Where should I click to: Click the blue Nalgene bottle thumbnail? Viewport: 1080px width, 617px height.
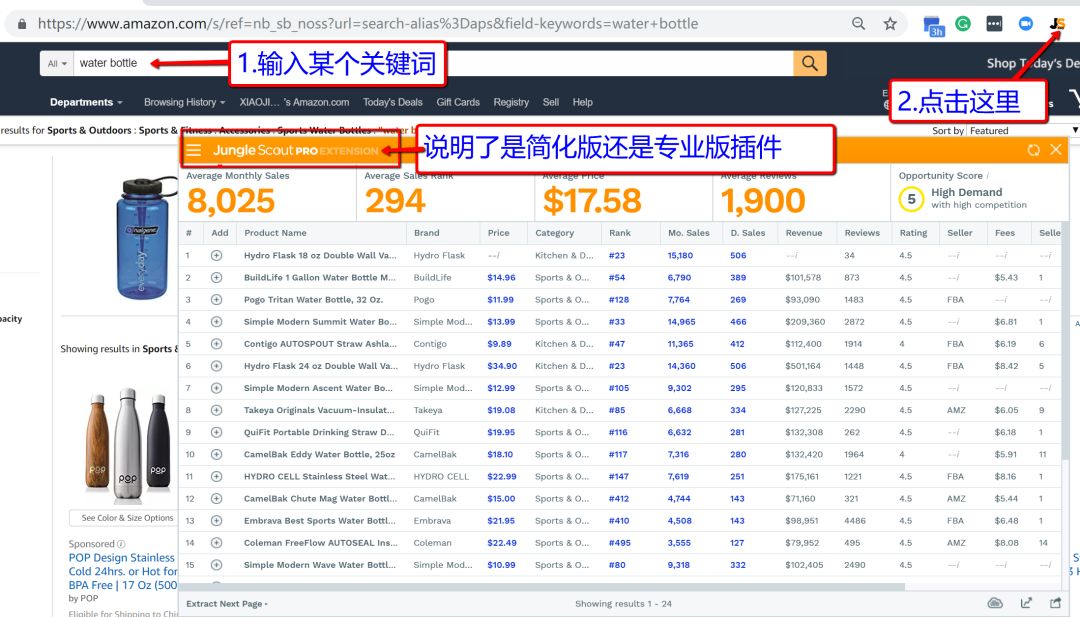point(143,238)
